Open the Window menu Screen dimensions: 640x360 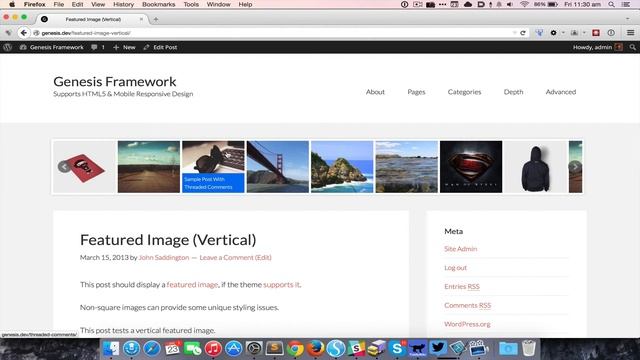[218, 4]
